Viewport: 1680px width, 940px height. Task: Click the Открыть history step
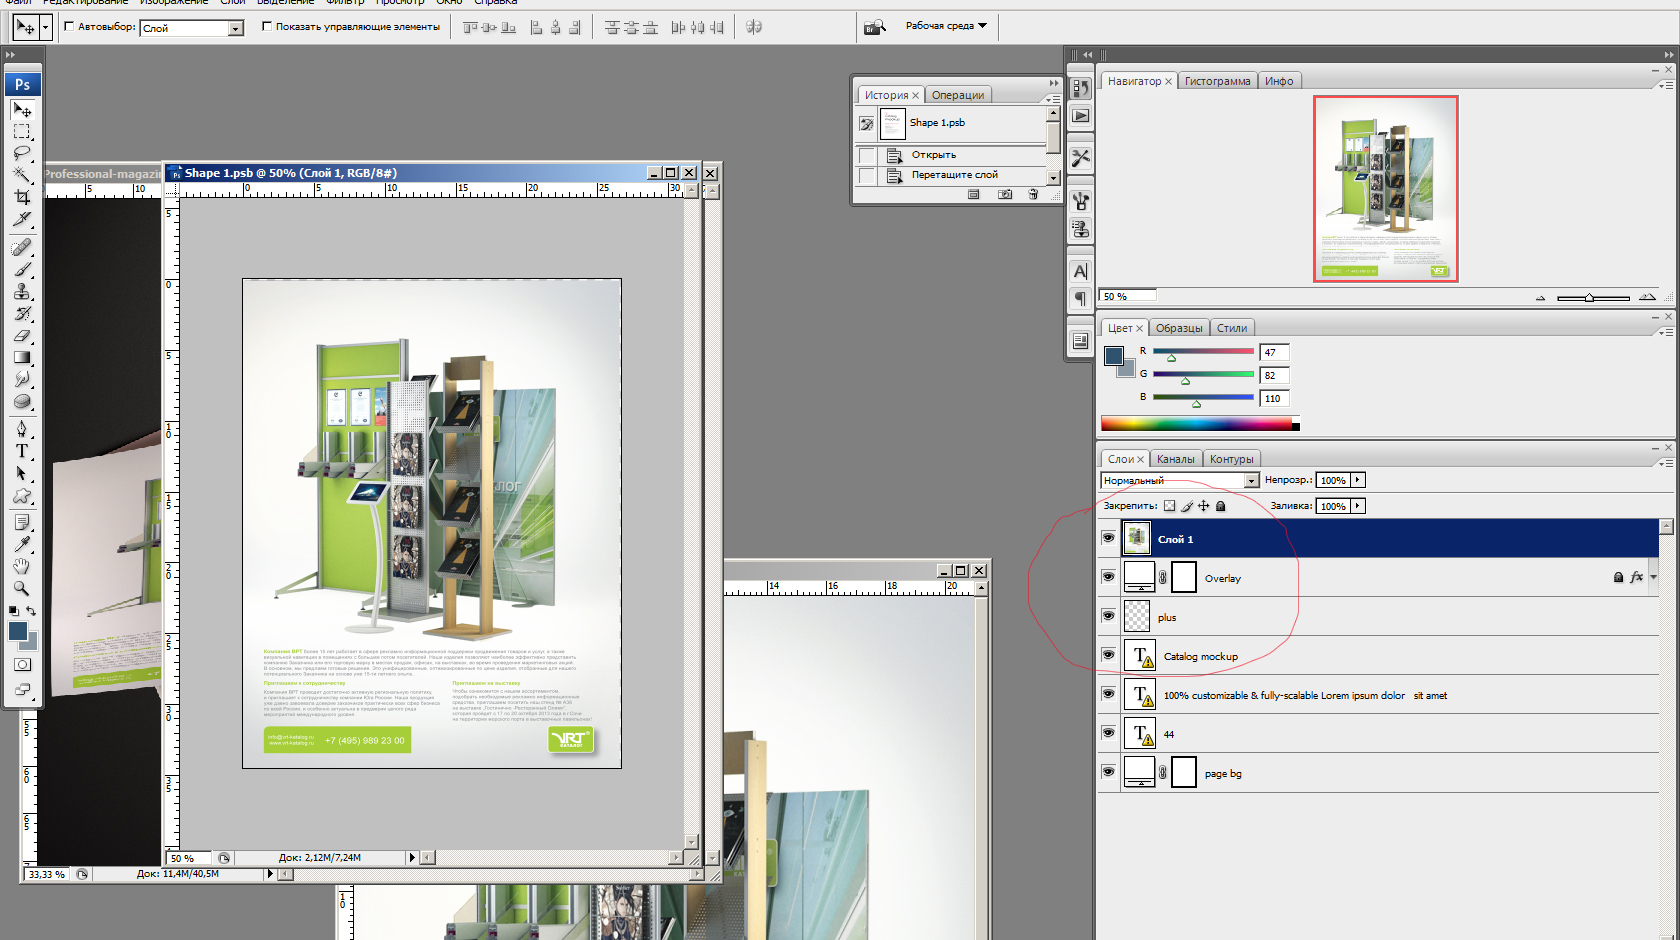point(933,155)
